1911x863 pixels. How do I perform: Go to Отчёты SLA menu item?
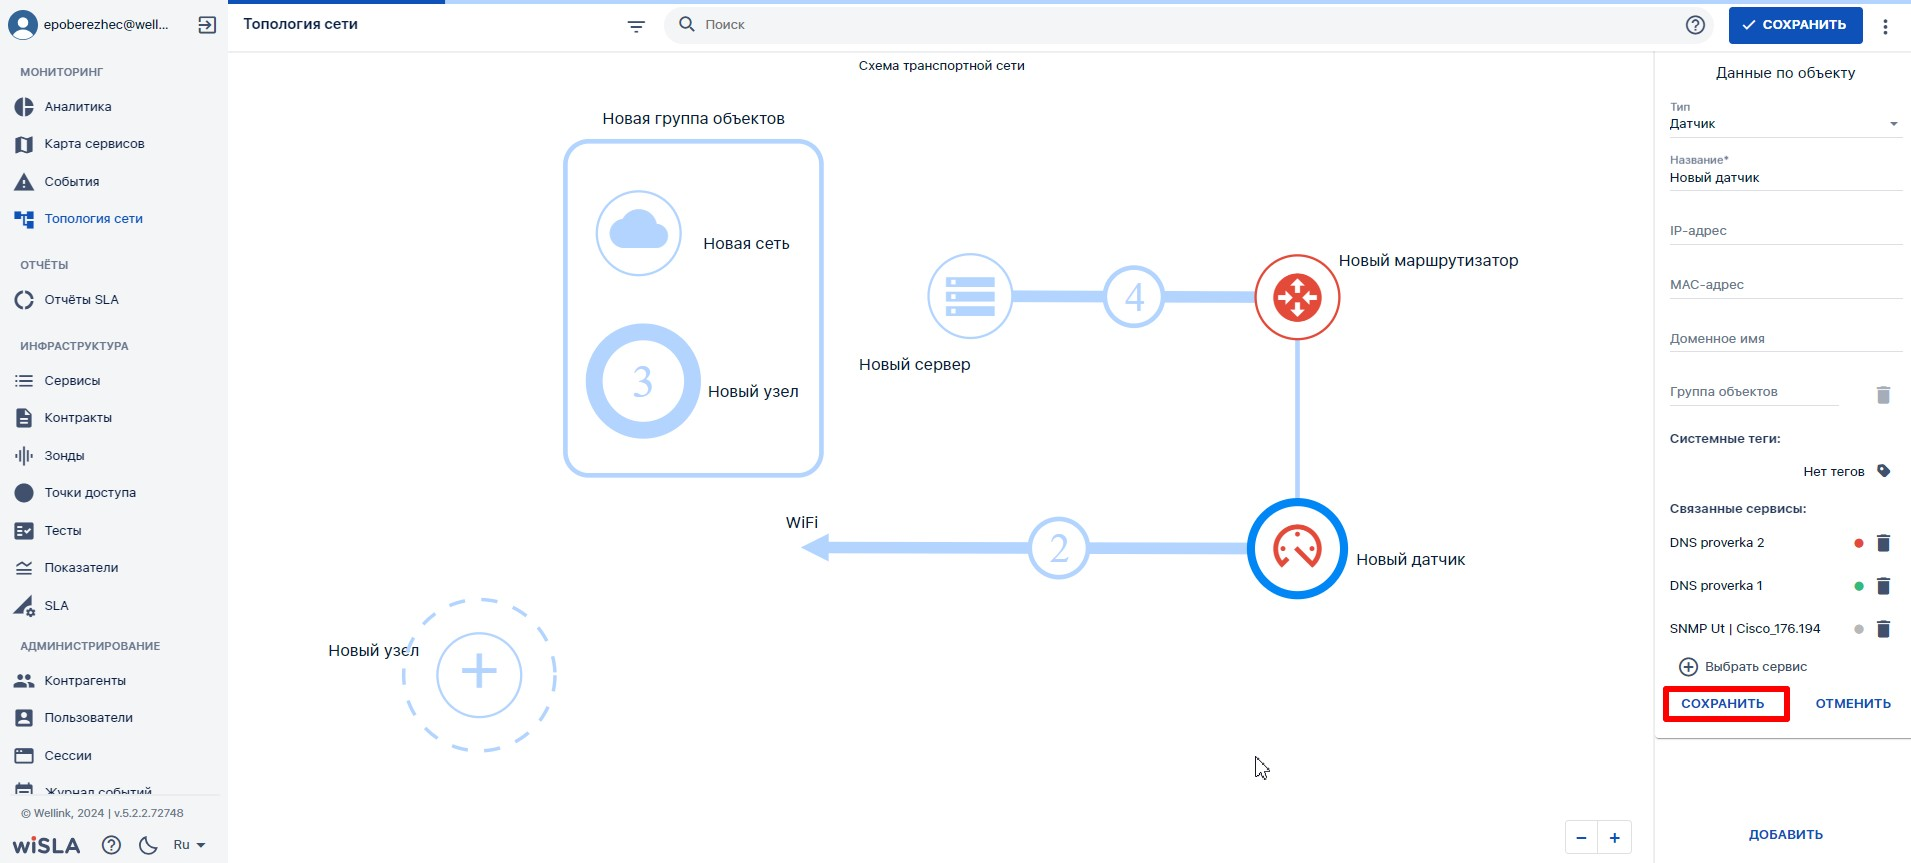[x=81, y=300]
